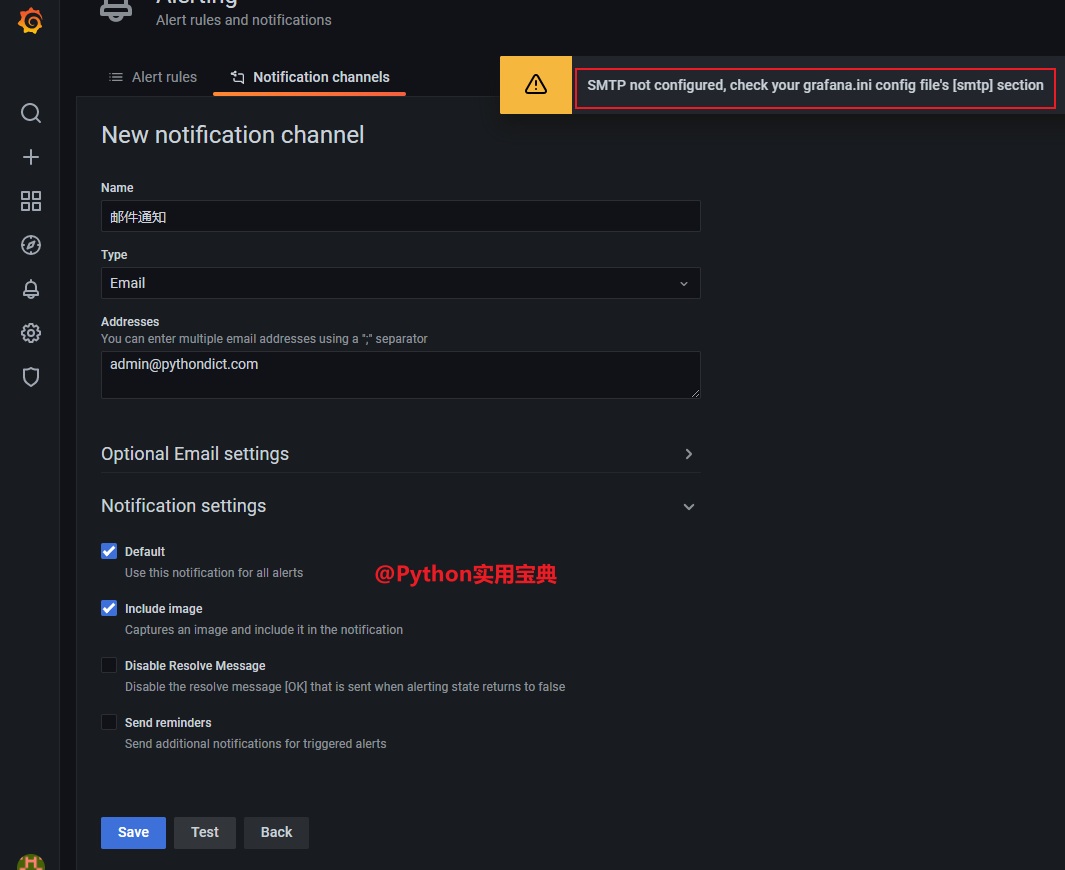Open the Explore compass icon
The width and height of the screenshot is (1065, 870).
[31, 244]
